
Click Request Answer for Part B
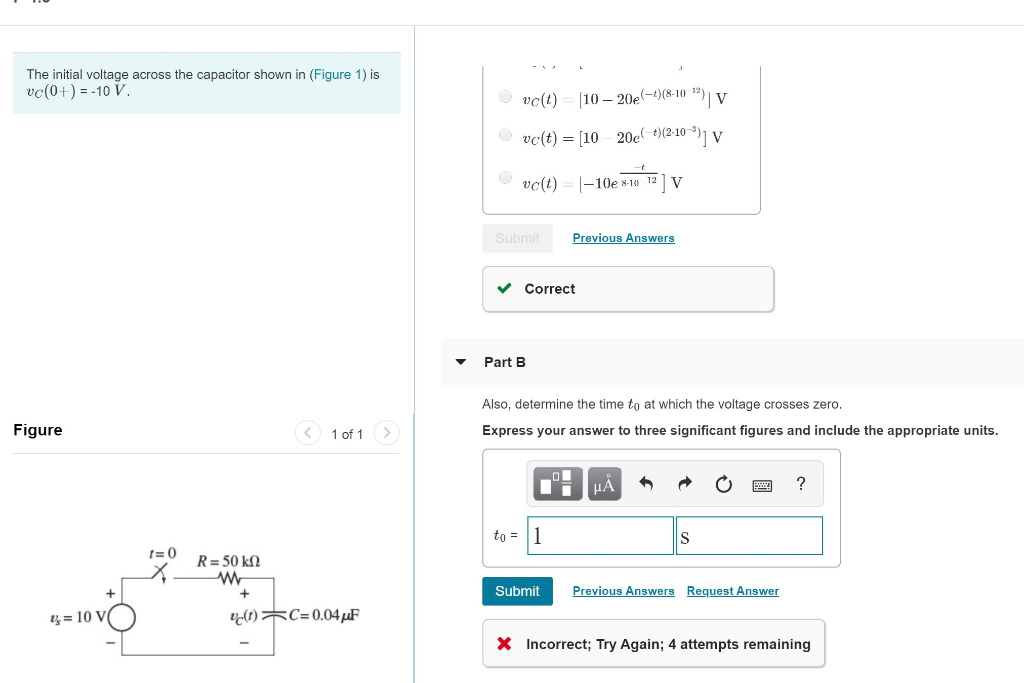732,591
